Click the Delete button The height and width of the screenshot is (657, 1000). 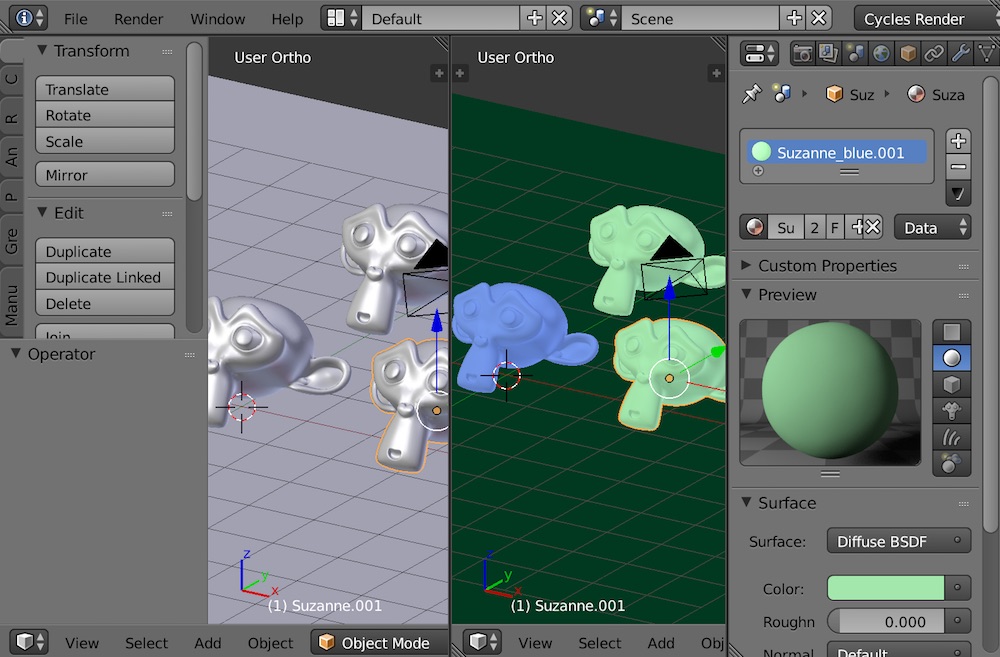[x=105, y=303]
